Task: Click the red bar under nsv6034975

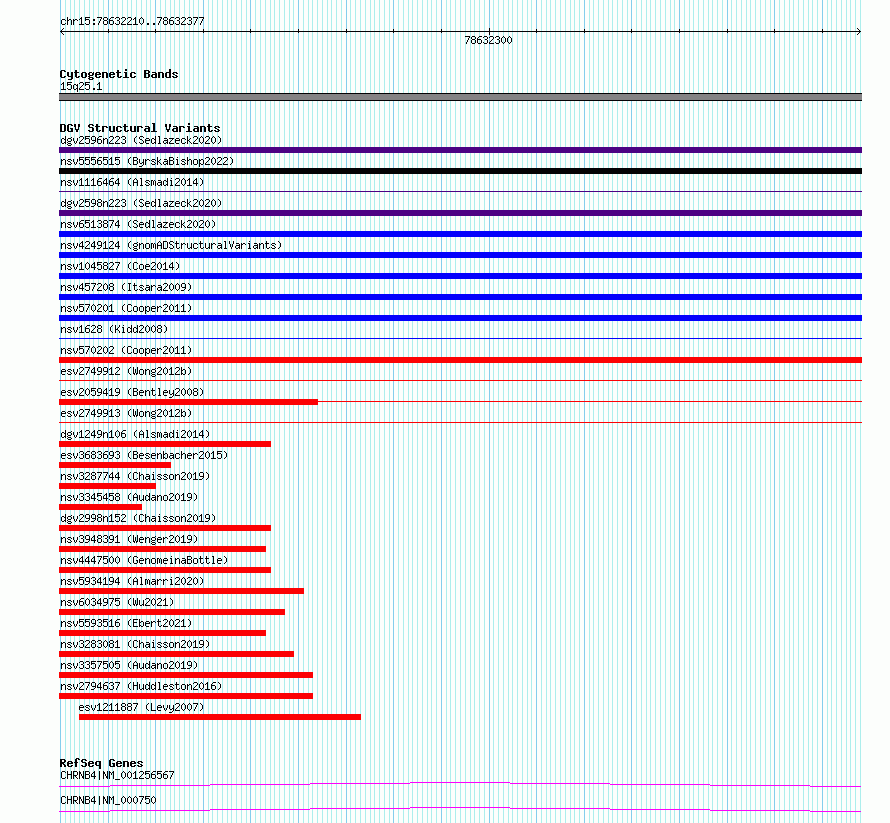Action: coord(172,612)
